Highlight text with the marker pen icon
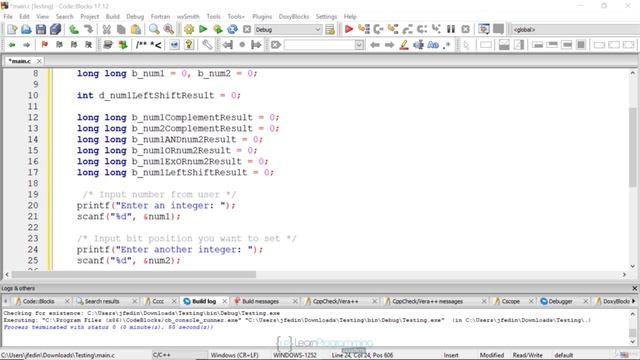Screen dimensions: 640x360 [x=404, y=44]
